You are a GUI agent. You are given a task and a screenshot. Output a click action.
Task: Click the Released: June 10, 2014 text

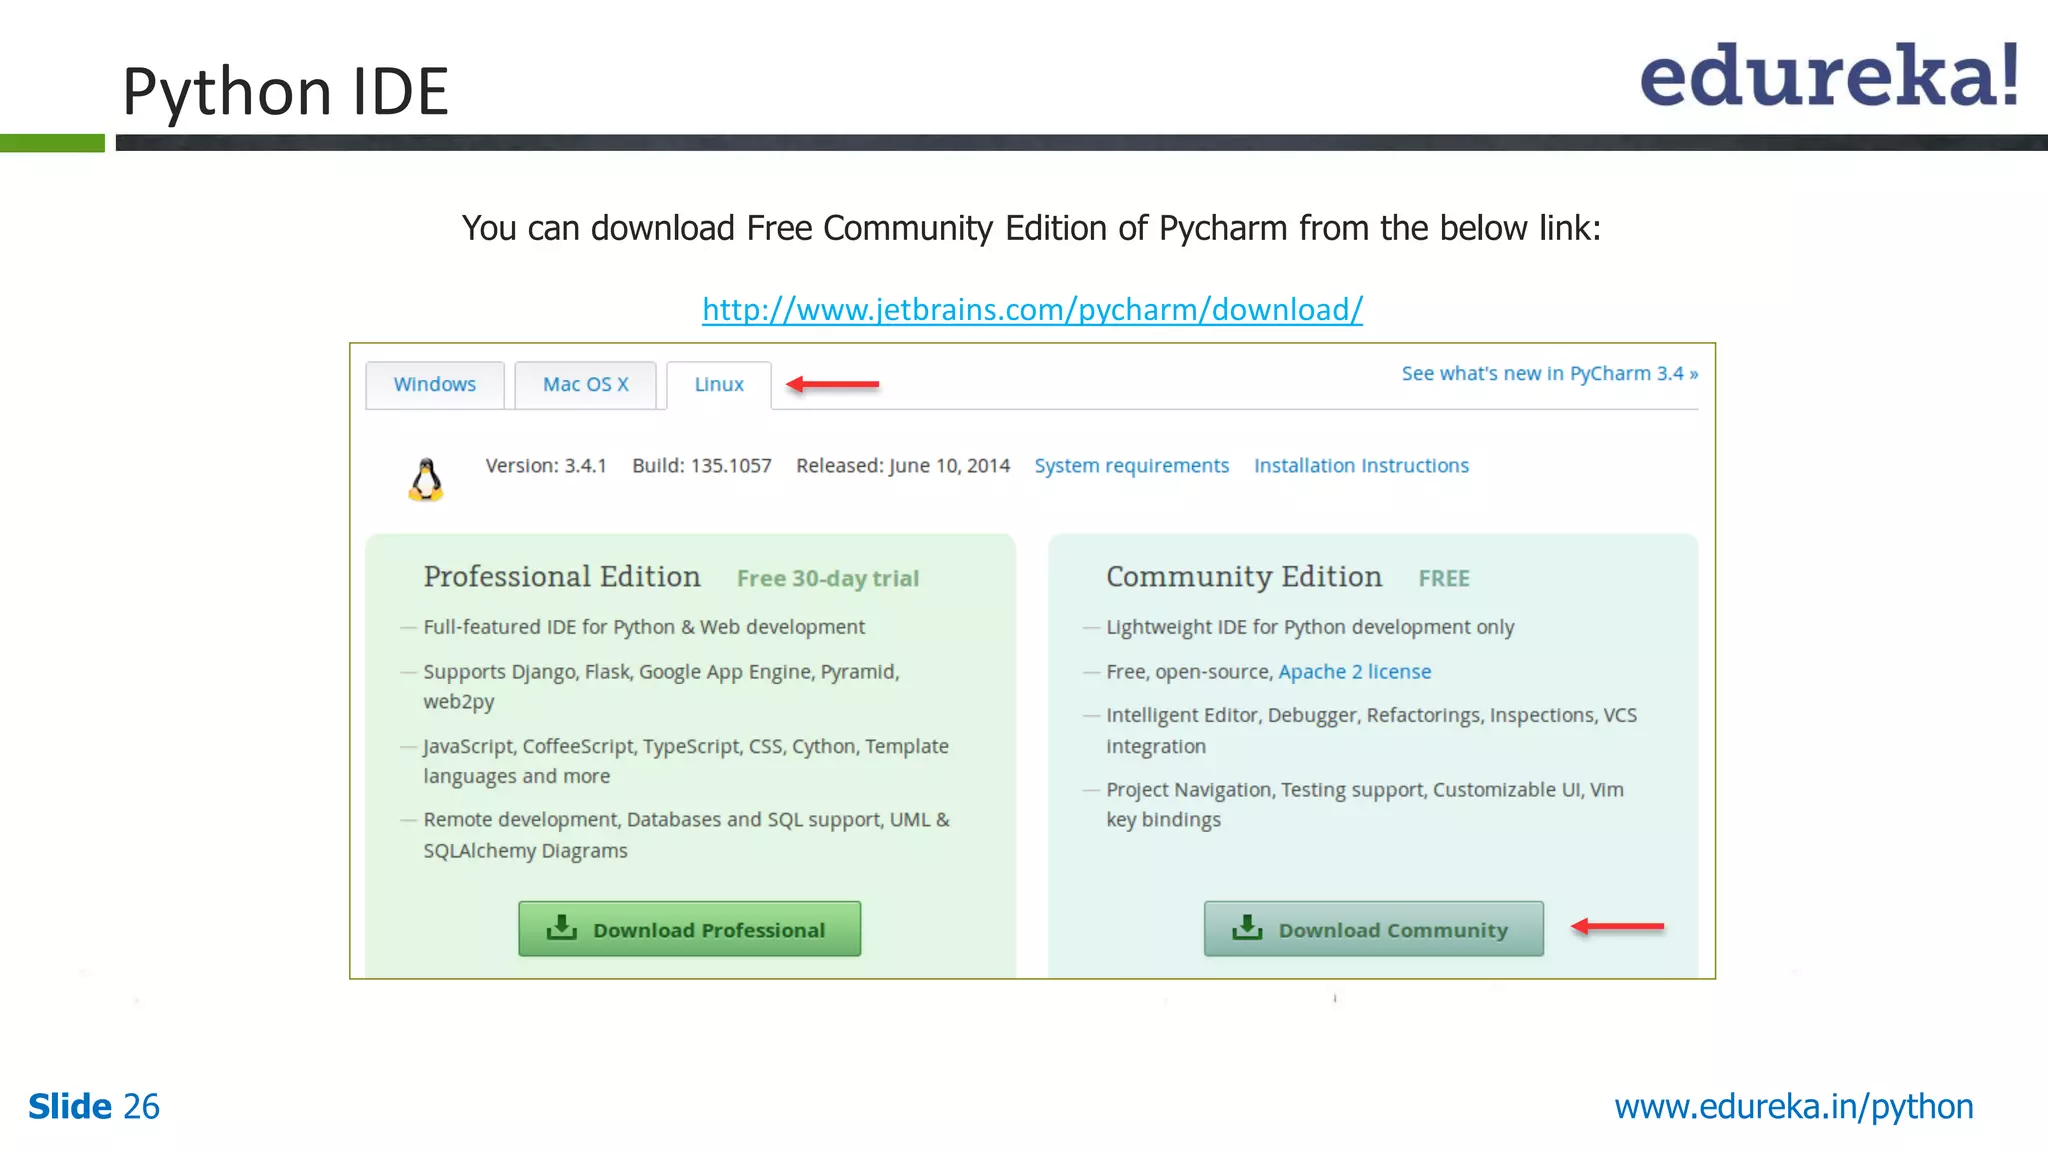click(903, 466)
